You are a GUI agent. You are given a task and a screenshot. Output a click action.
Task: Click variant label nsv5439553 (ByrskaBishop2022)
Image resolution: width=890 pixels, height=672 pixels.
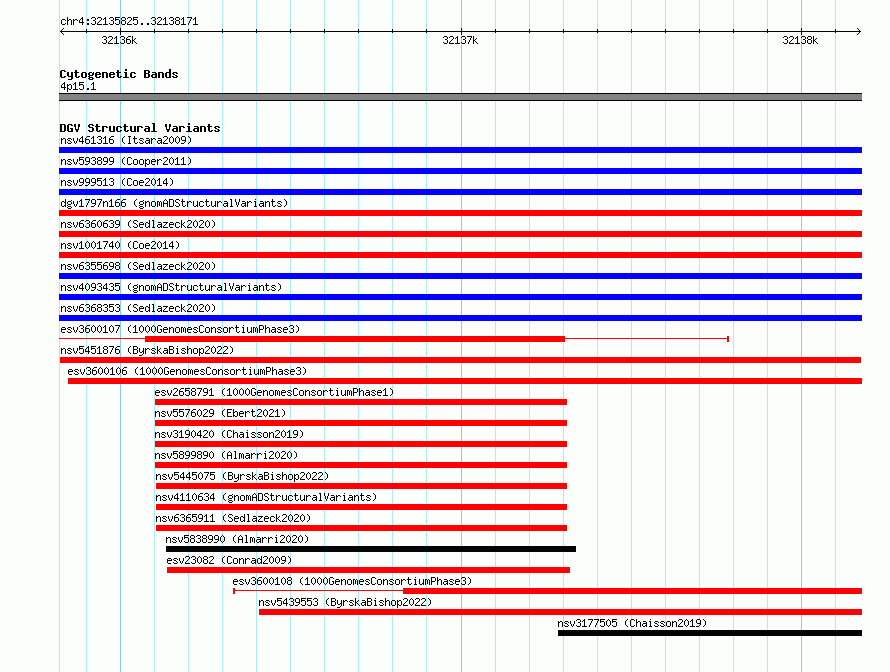(345, 602)
